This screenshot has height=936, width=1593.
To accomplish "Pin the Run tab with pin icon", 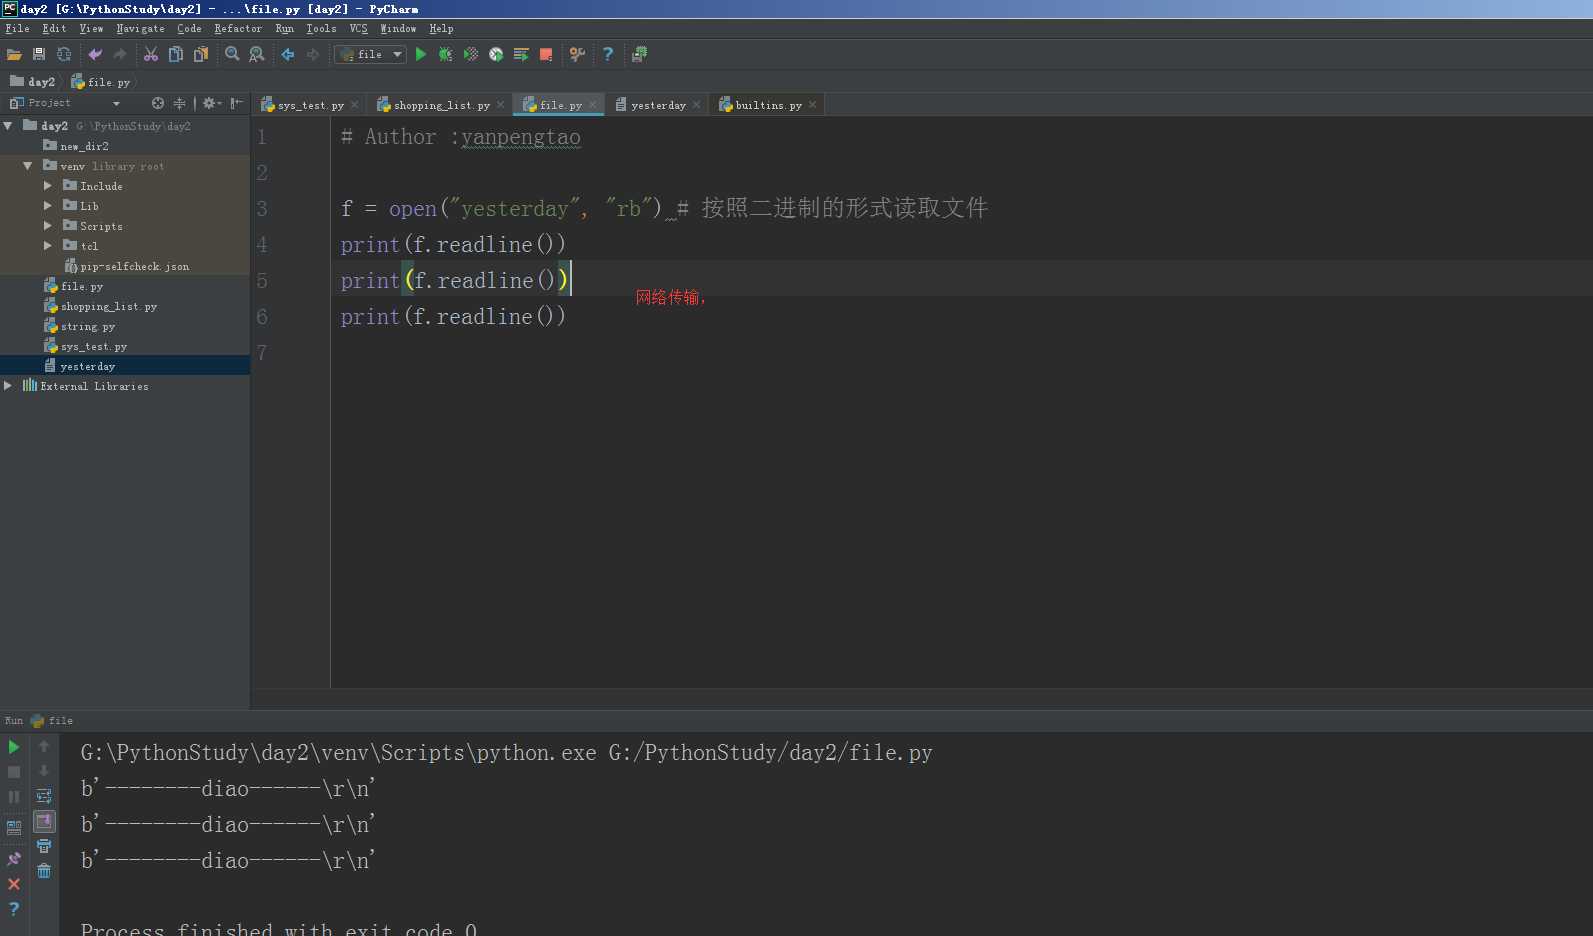I will click(14, 859).
